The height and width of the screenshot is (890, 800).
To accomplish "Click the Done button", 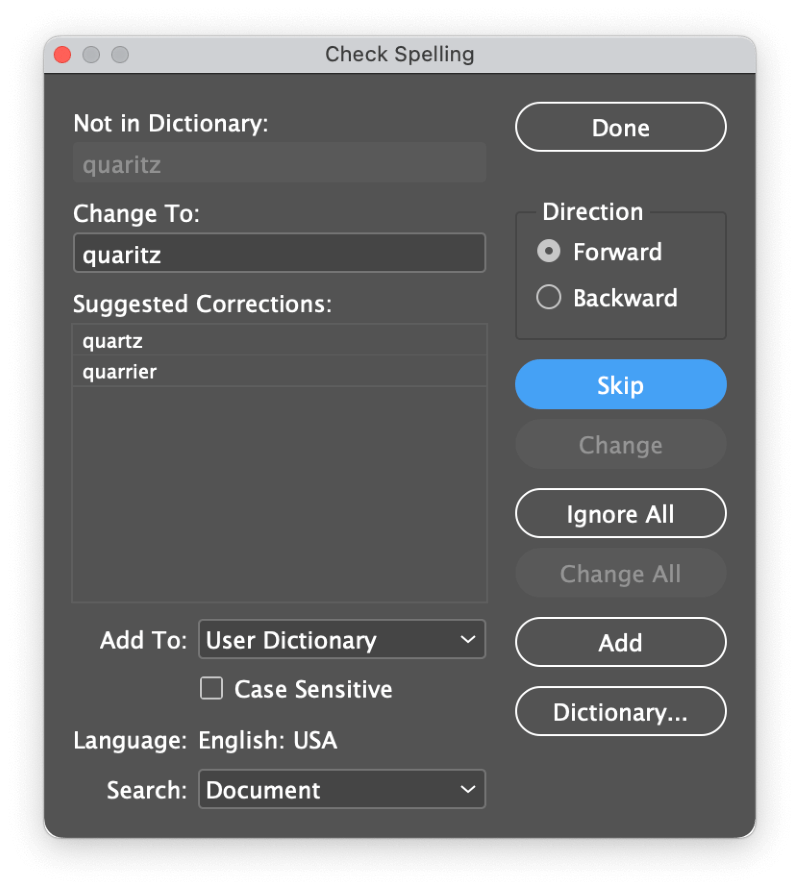I will tap(621, 127).
